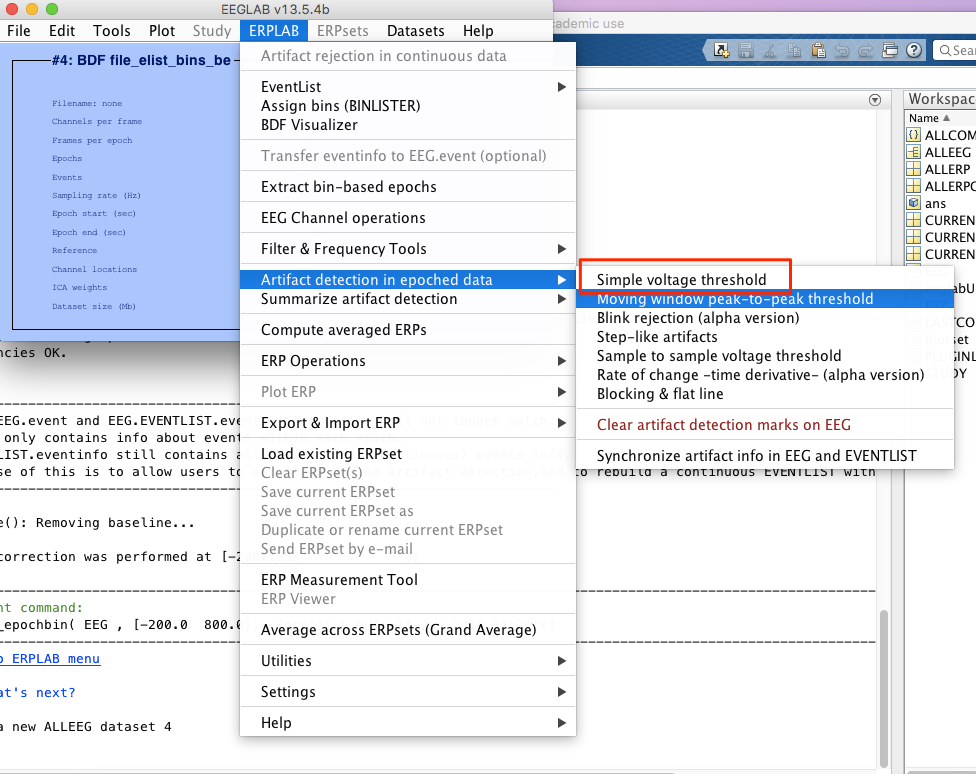Select Moving window peak-to-peak threshold
This screenshot has height=774, width=976.
765,299
